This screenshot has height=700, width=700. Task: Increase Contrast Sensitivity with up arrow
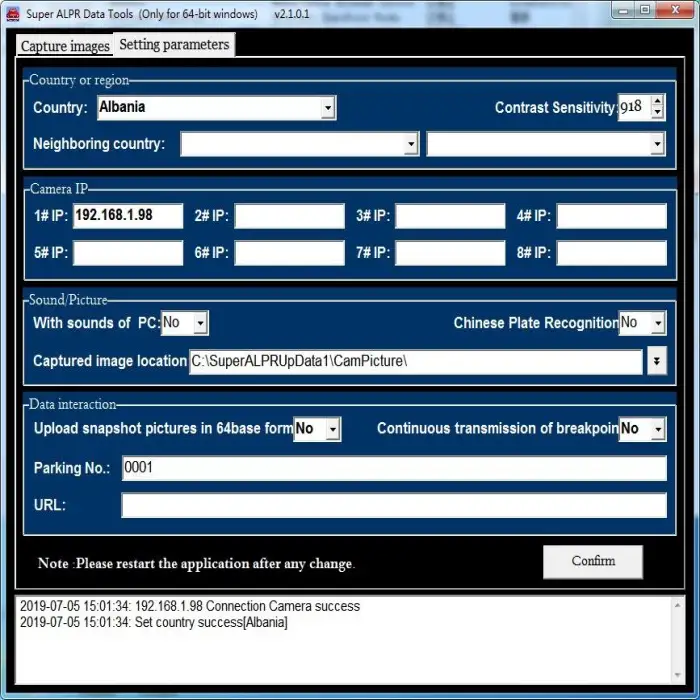point(657,101)
